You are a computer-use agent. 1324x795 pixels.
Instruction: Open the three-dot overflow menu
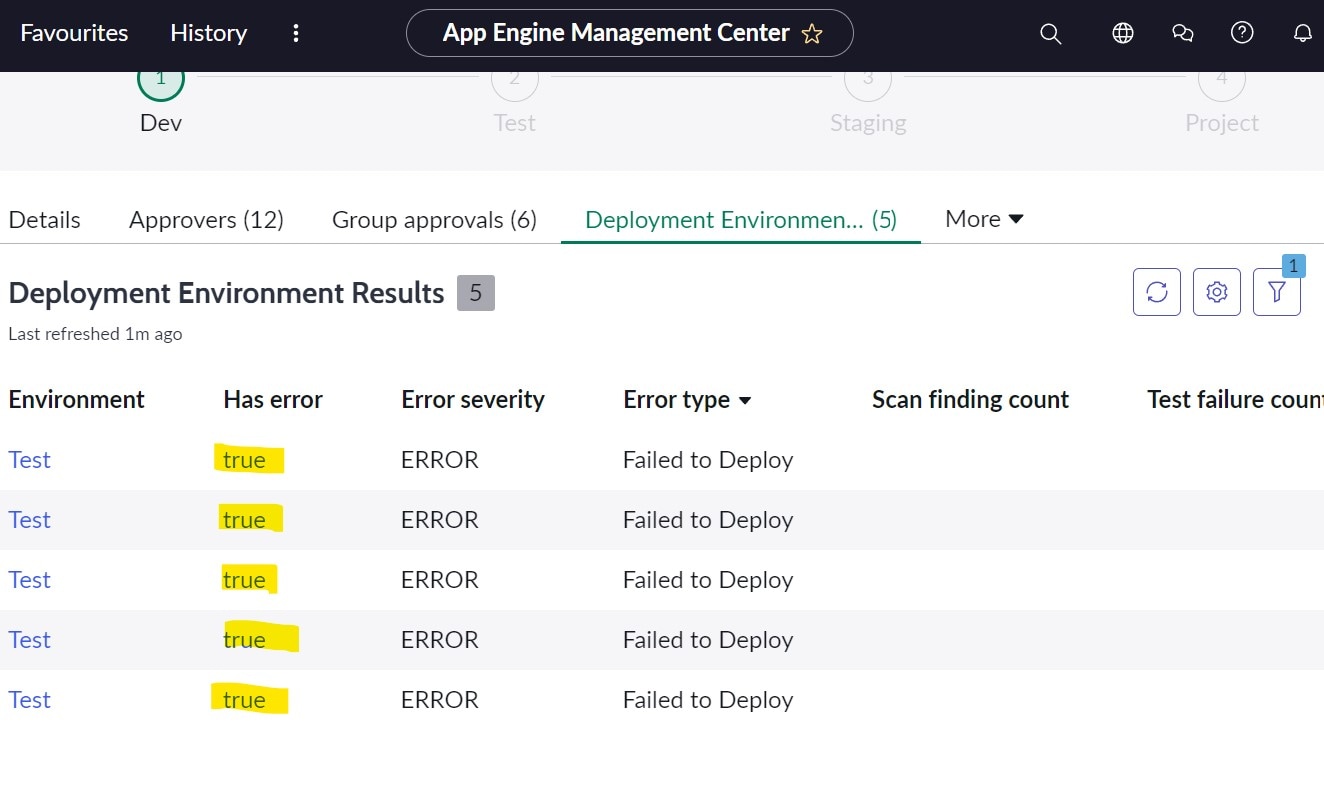(296, 33)
